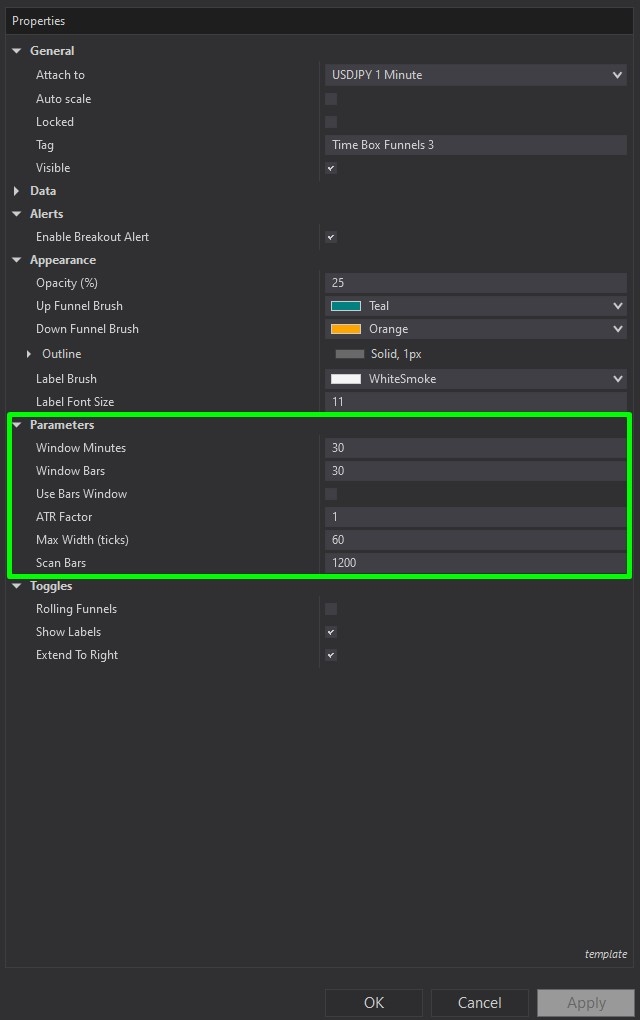Uncheck Enable Breakout Alert
The image size is (640, 1020).
coord(331,237)
